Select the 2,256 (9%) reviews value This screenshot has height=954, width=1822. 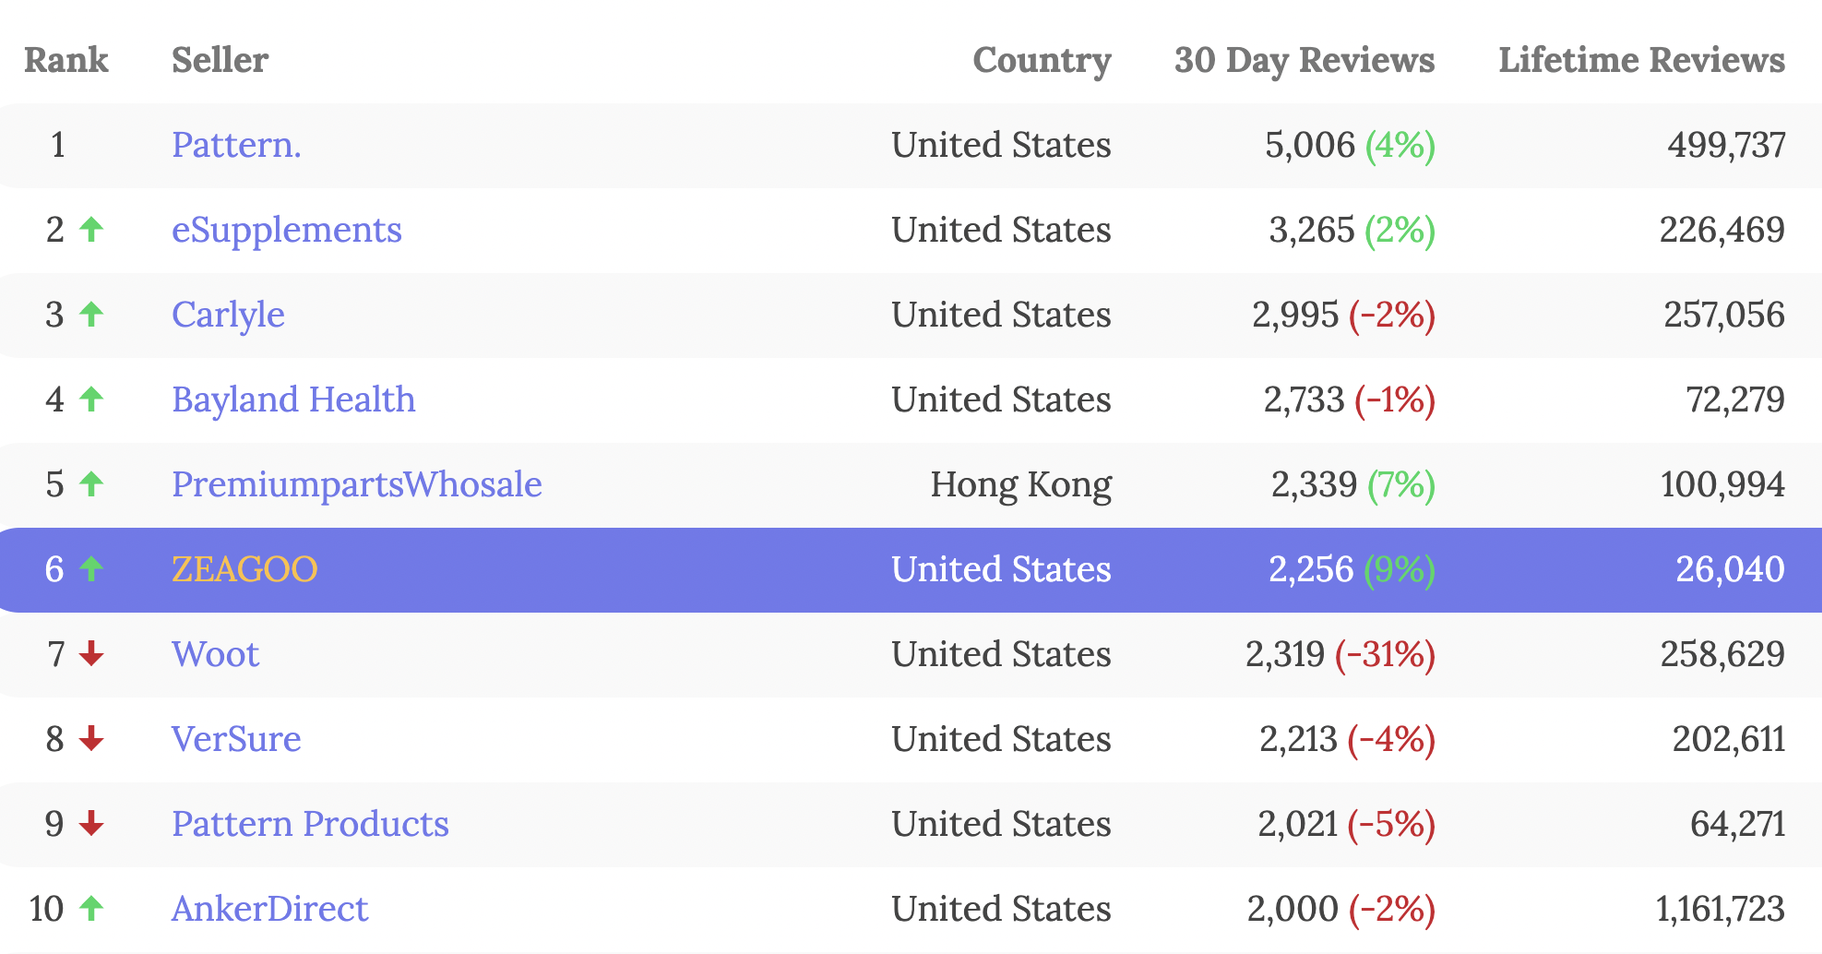click(x=1352, y=570)
